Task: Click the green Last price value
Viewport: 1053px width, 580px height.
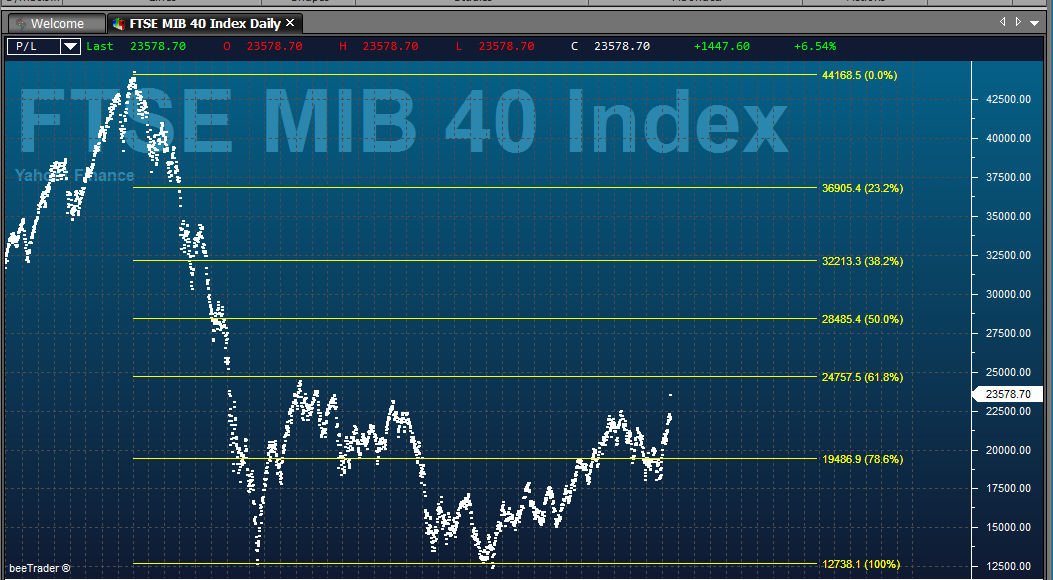Action: click(x=158, y=46)
